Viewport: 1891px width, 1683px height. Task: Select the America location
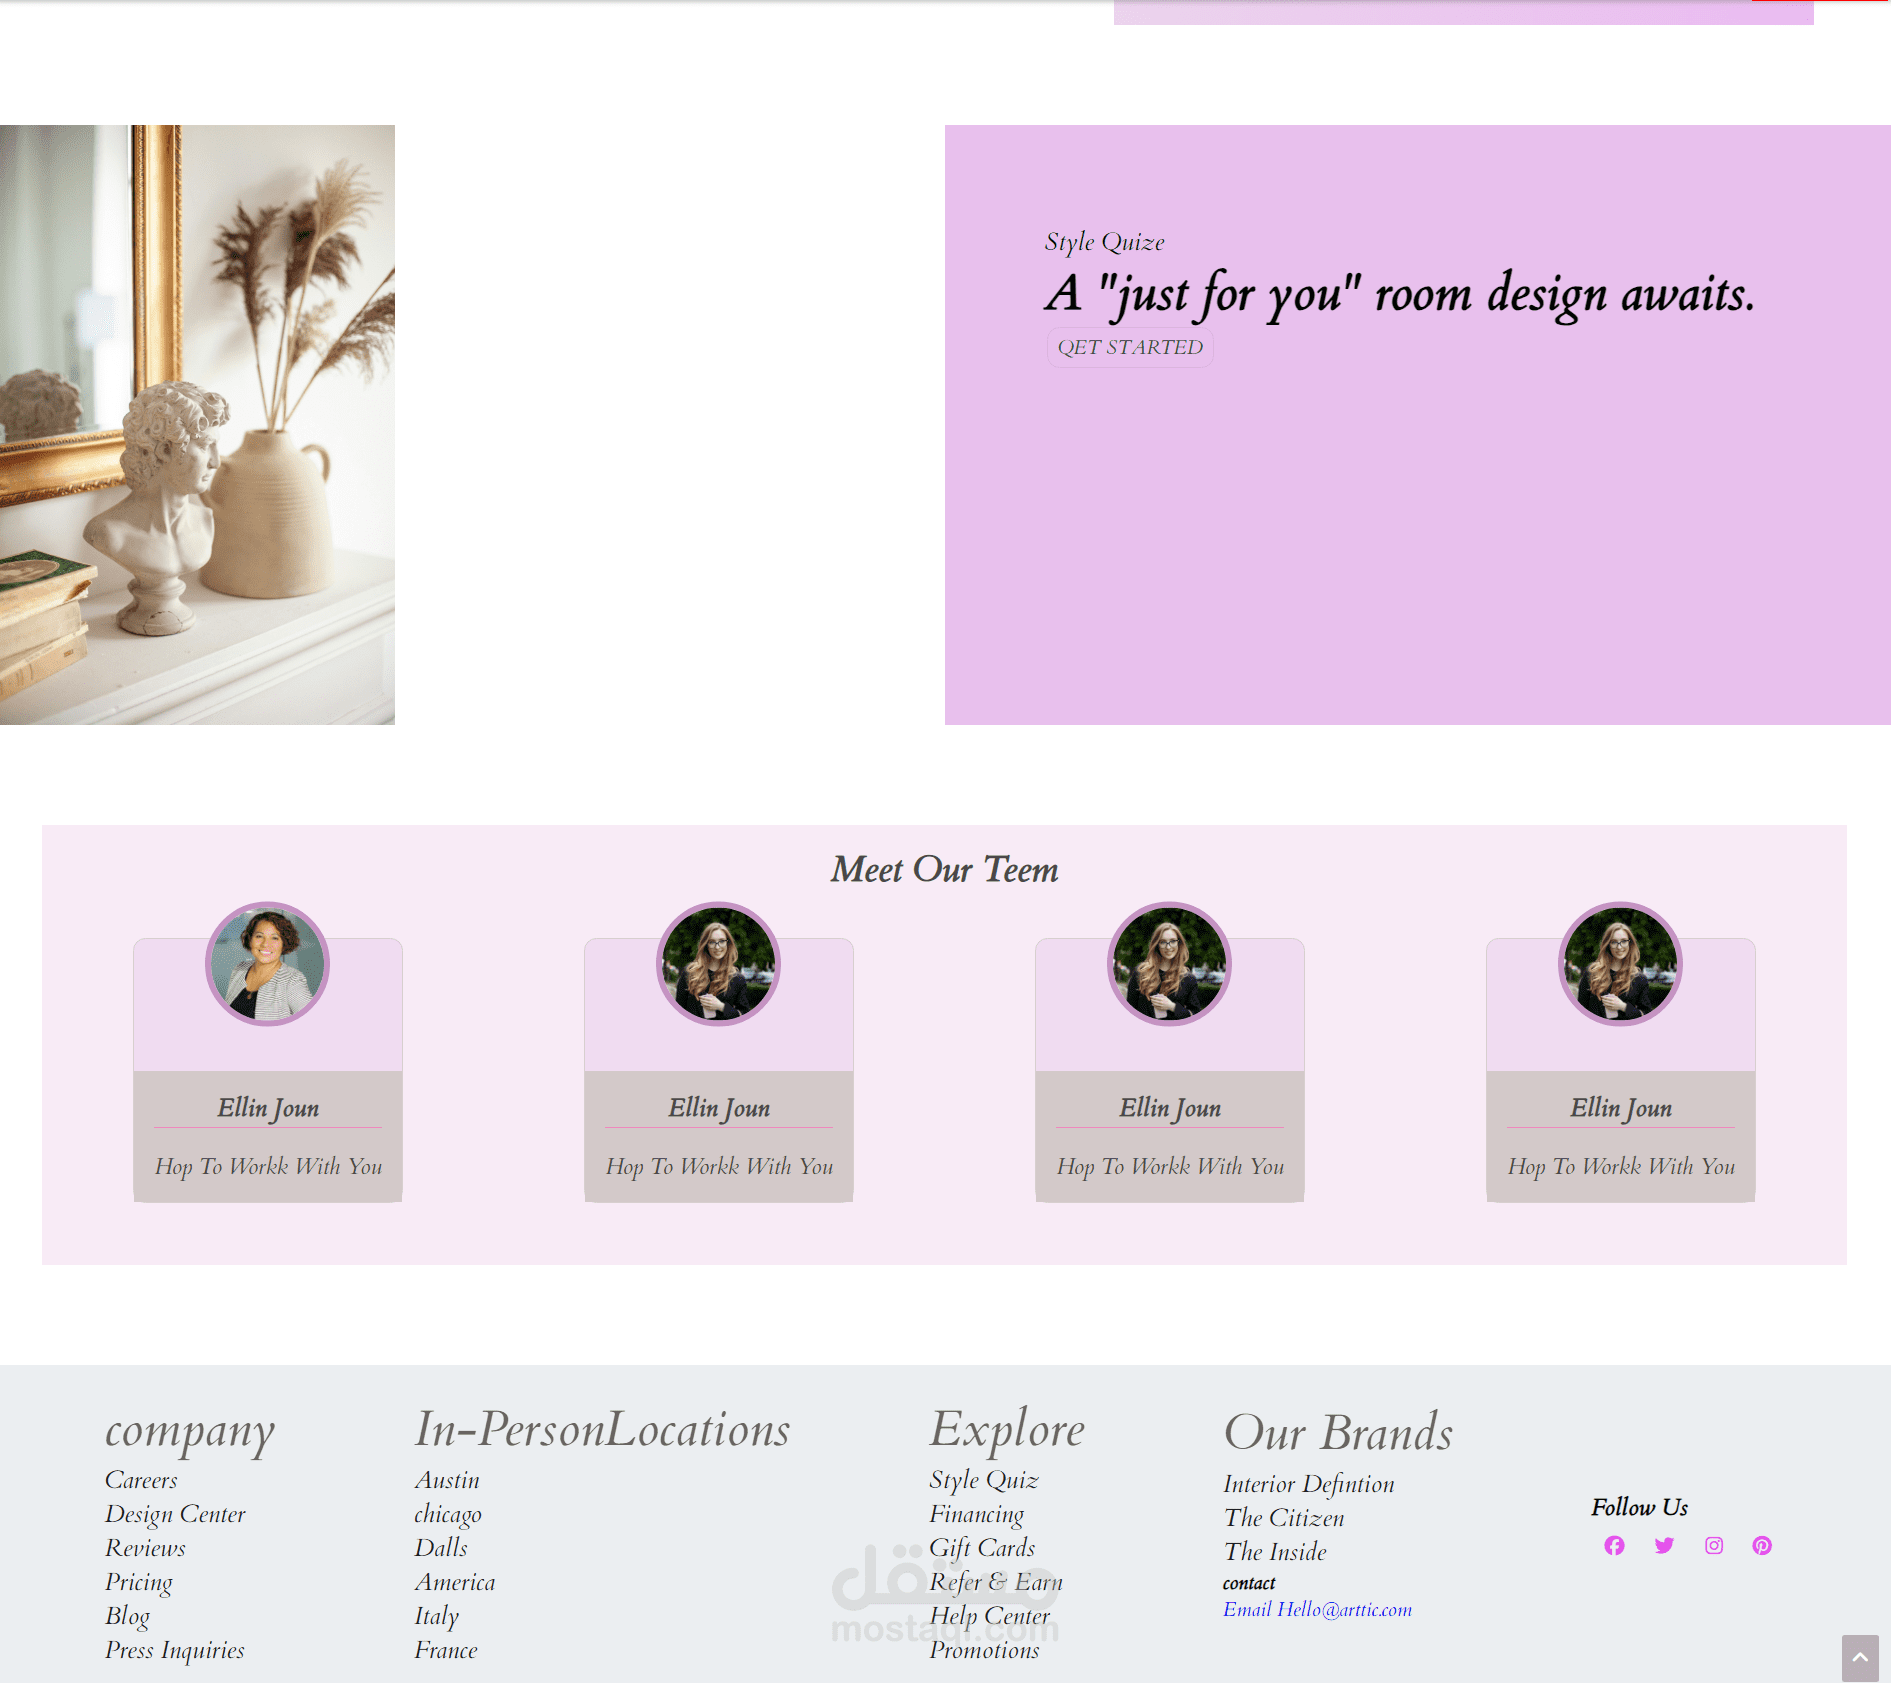click(x=455, y=1582)
